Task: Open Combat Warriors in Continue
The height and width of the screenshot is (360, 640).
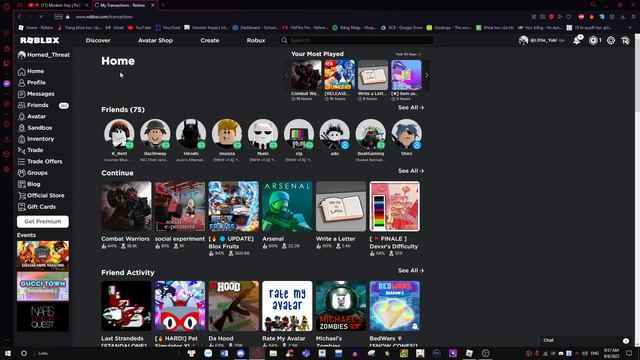Action: 126,207
